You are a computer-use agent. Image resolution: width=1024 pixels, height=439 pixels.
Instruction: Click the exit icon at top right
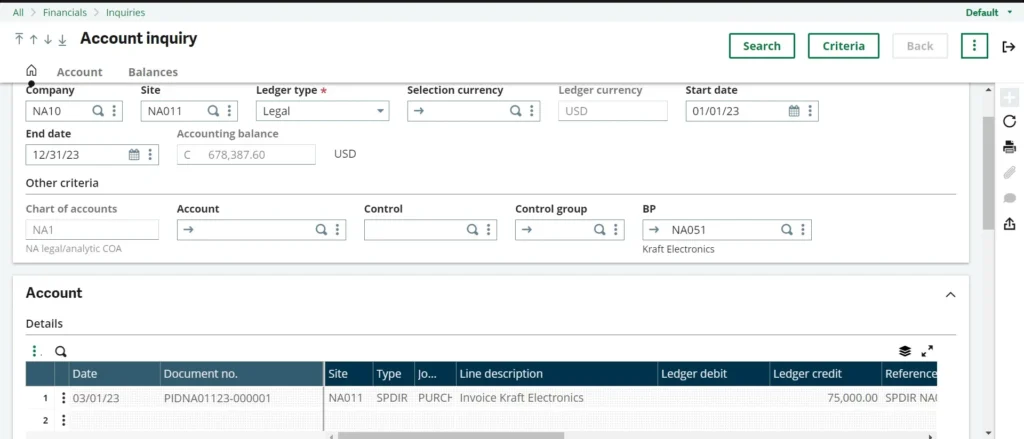click(1009, 46)
